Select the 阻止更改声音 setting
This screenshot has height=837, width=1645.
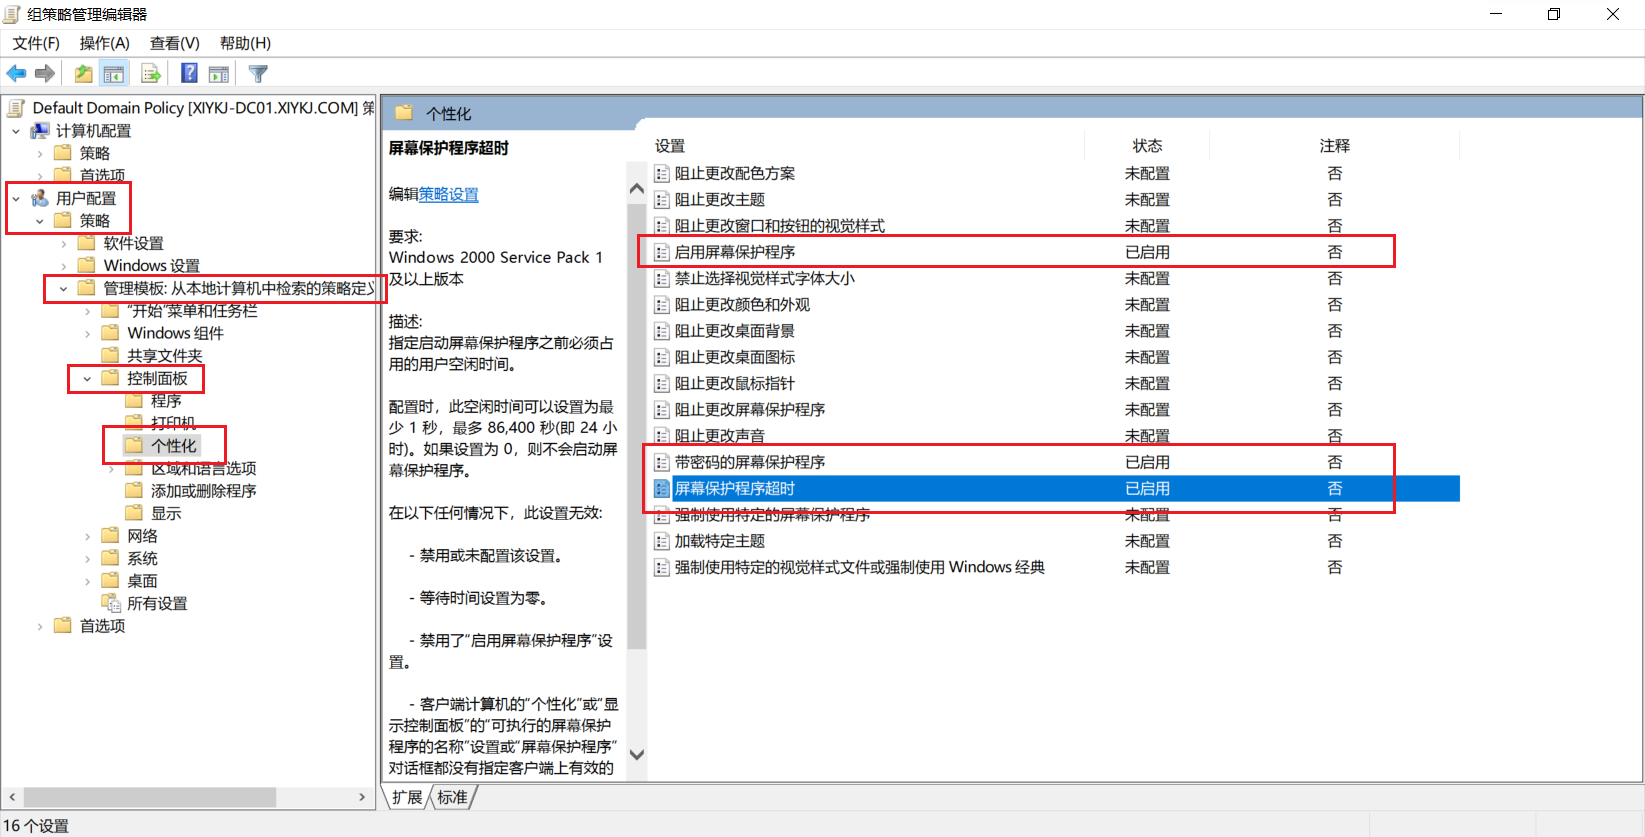click(x=720, y=436)
